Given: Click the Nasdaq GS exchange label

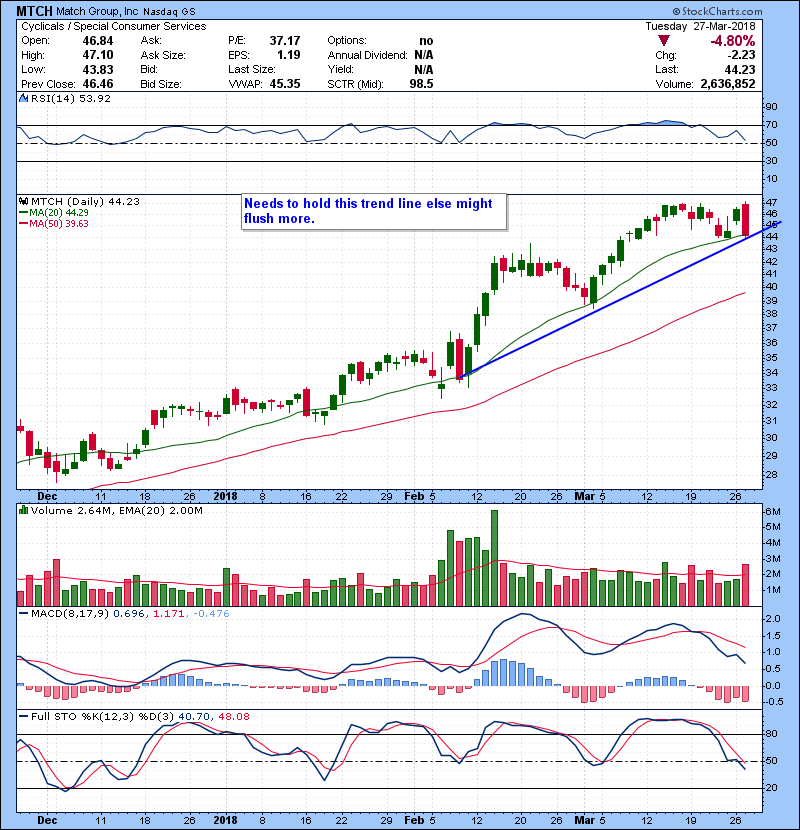Looking at the screenshot, I should 169,12.
